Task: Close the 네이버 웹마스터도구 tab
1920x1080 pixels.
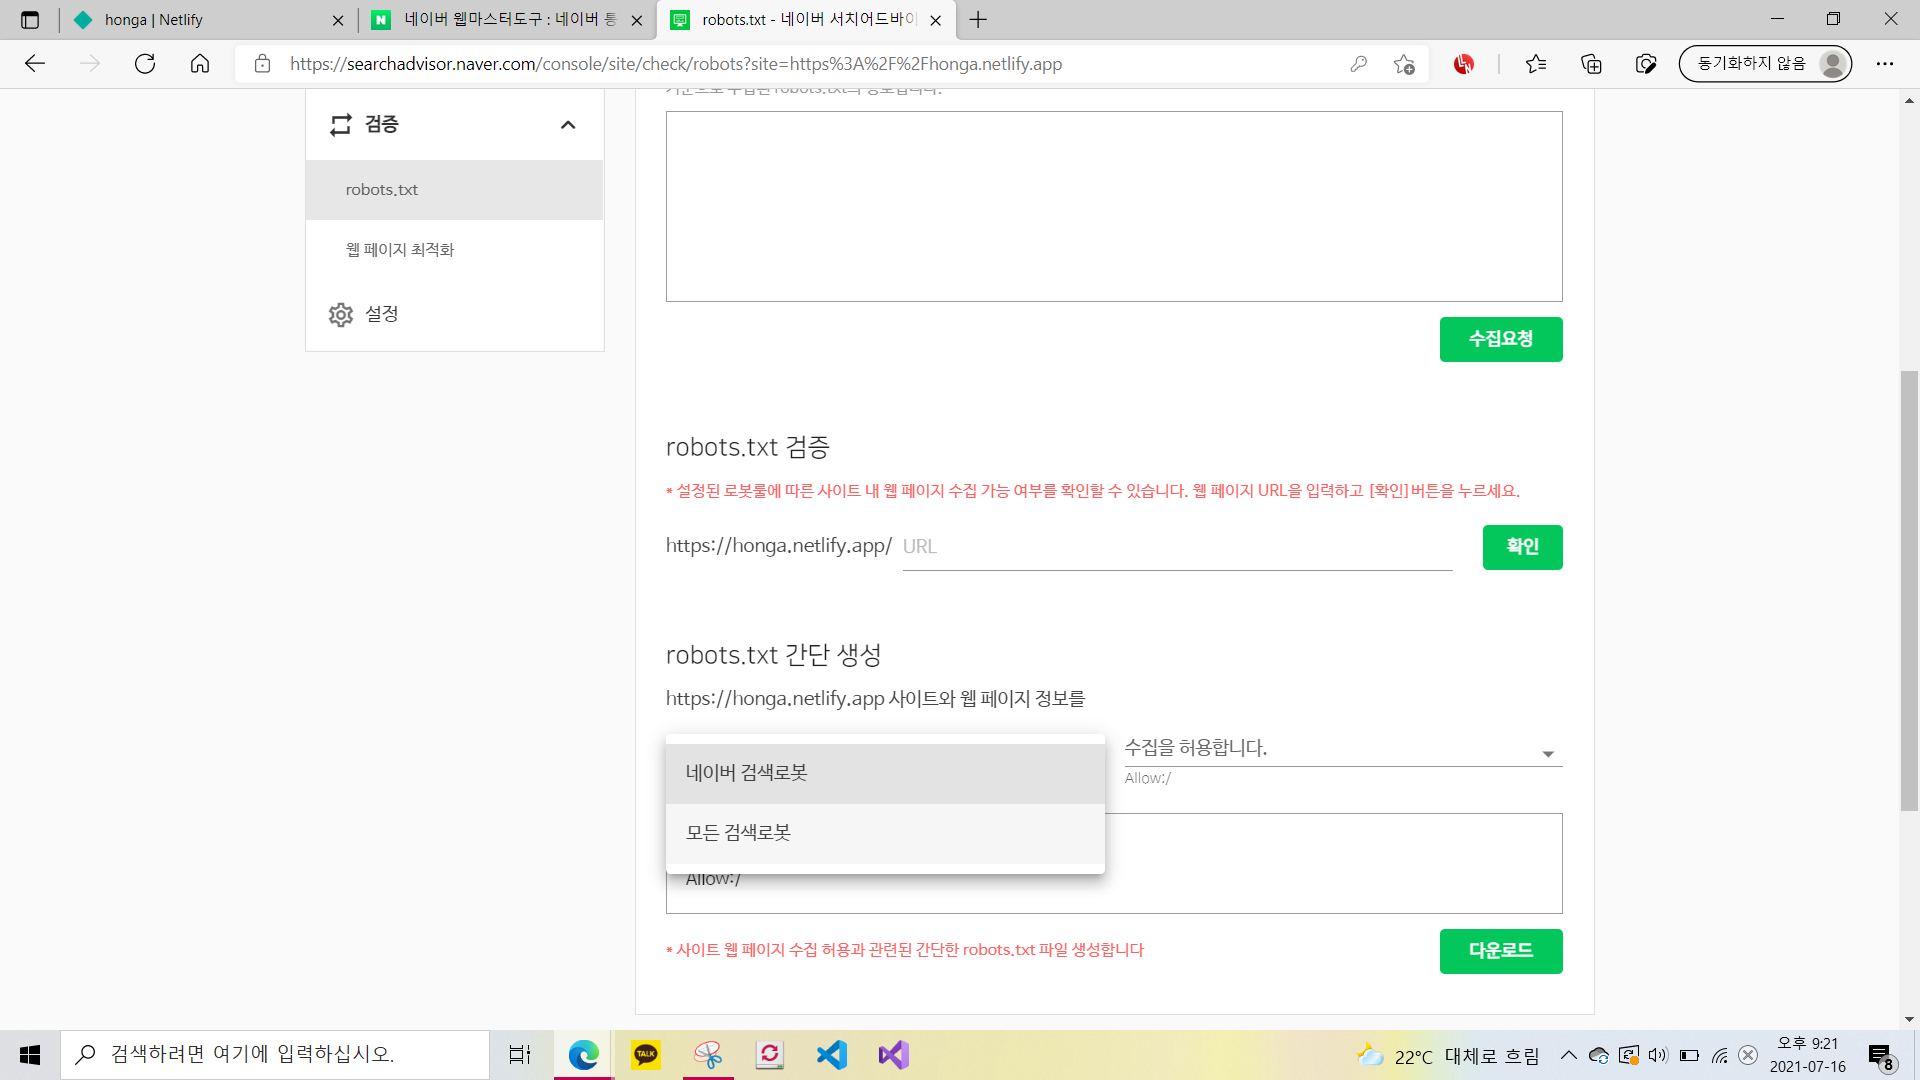Action: tap(637, 20)
